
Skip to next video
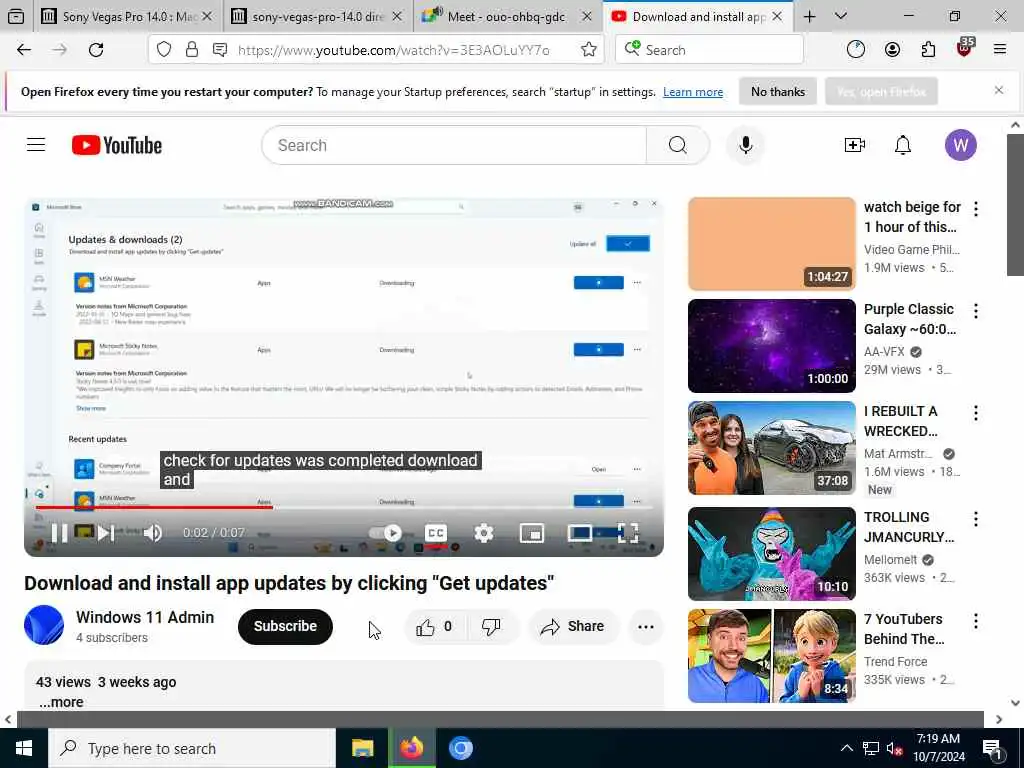pos(106,533)
